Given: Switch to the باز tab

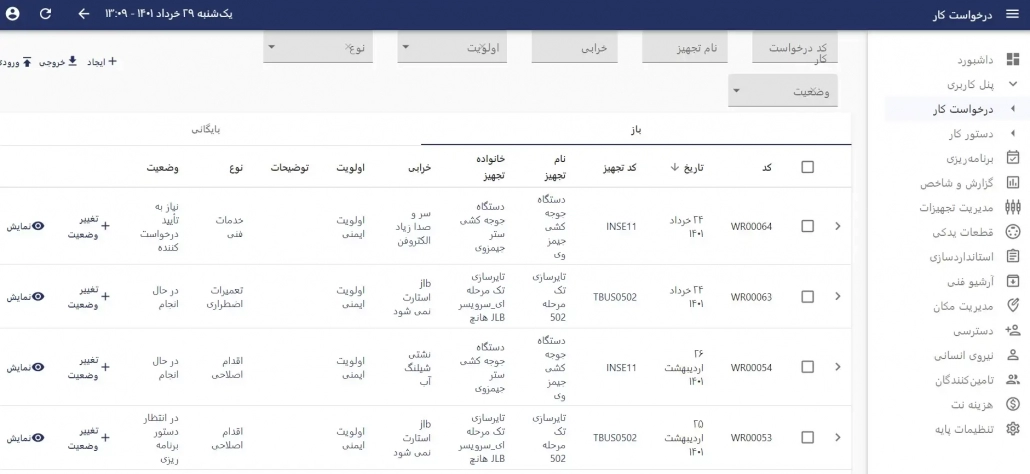Looking at the screenshot, I should [636, 129].
